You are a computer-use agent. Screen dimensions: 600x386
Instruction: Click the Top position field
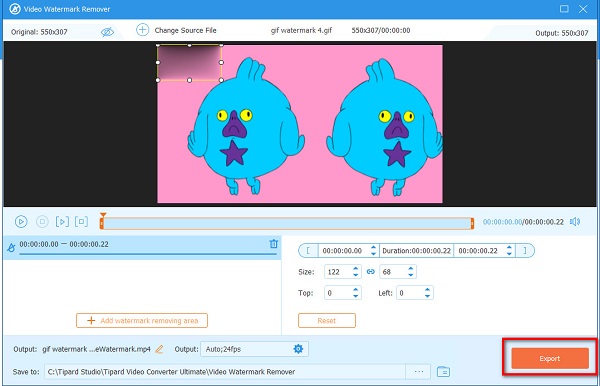(338, 293)
